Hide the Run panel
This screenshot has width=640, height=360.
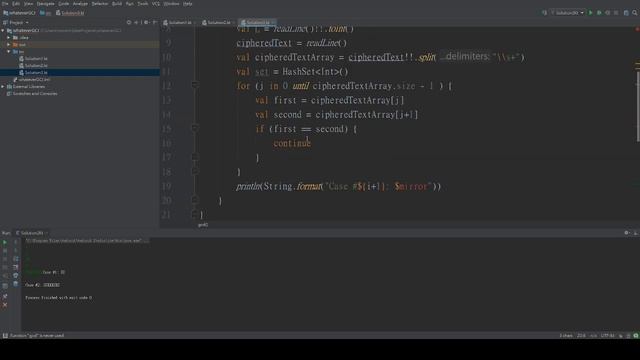pyautogui.click(x=635, y=233)
